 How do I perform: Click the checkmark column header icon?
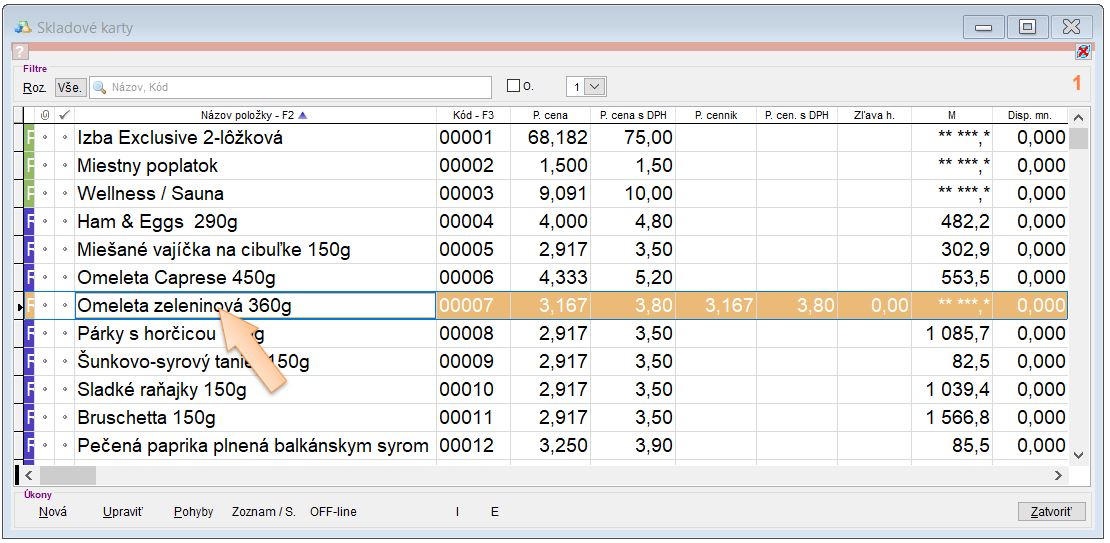pos(65,115)
